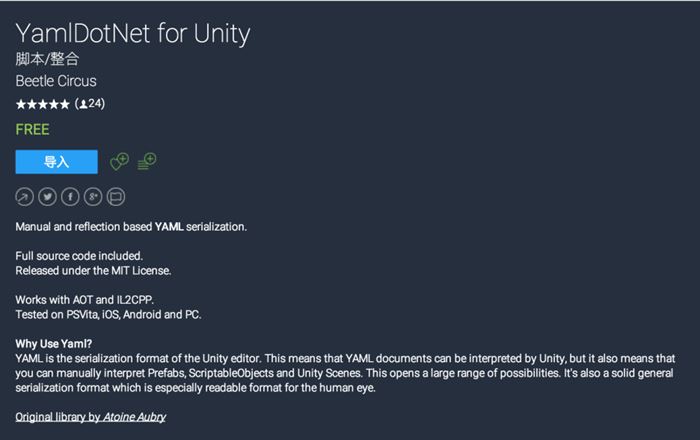700x440 pixels.
Task: Click the green FREE price label
Action: pos(32,130)
